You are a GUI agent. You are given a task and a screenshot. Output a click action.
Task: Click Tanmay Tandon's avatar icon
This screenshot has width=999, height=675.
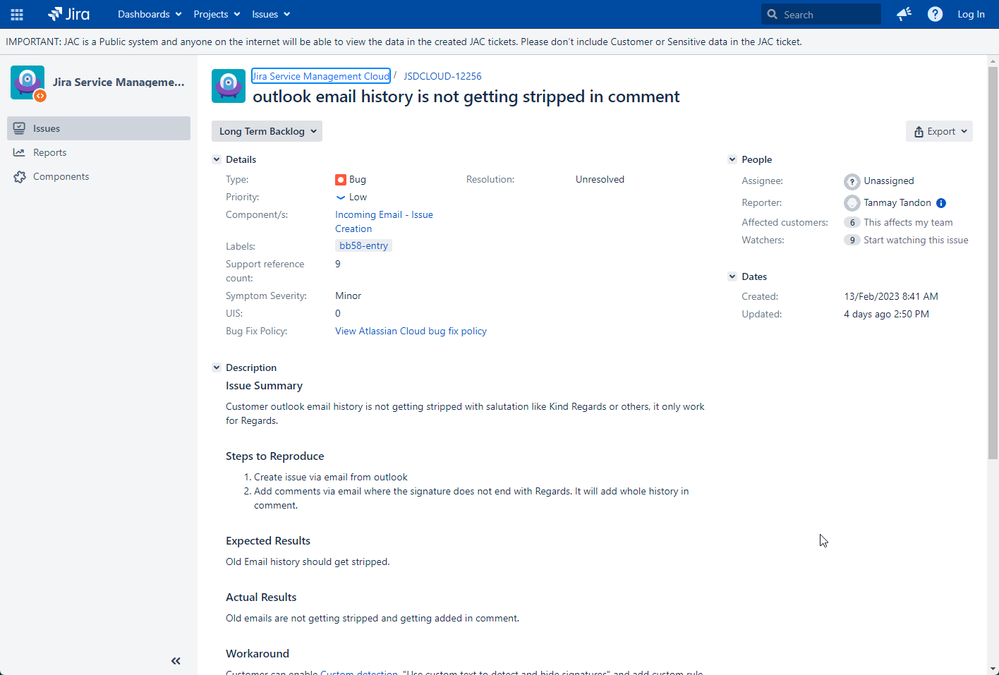852,203
